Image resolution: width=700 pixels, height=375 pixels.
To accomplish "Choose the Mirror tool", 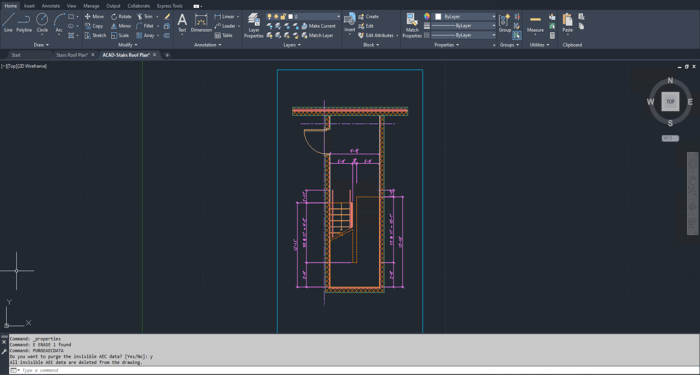I will pos(121,26).
